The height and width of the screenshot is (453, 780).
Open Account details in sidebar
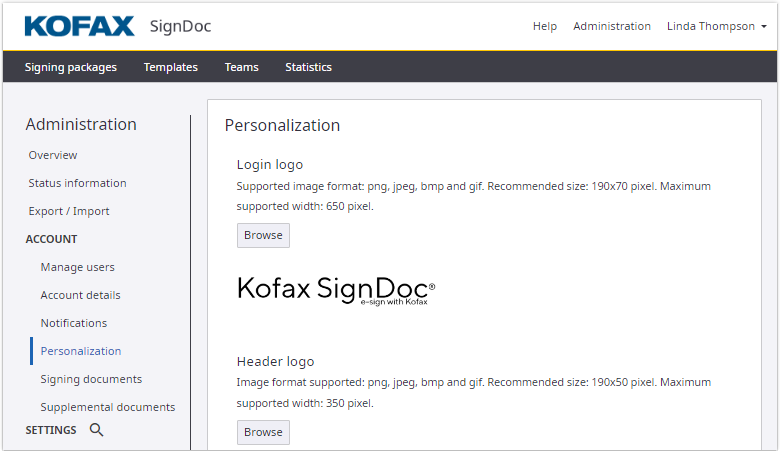tap(80, 295)
